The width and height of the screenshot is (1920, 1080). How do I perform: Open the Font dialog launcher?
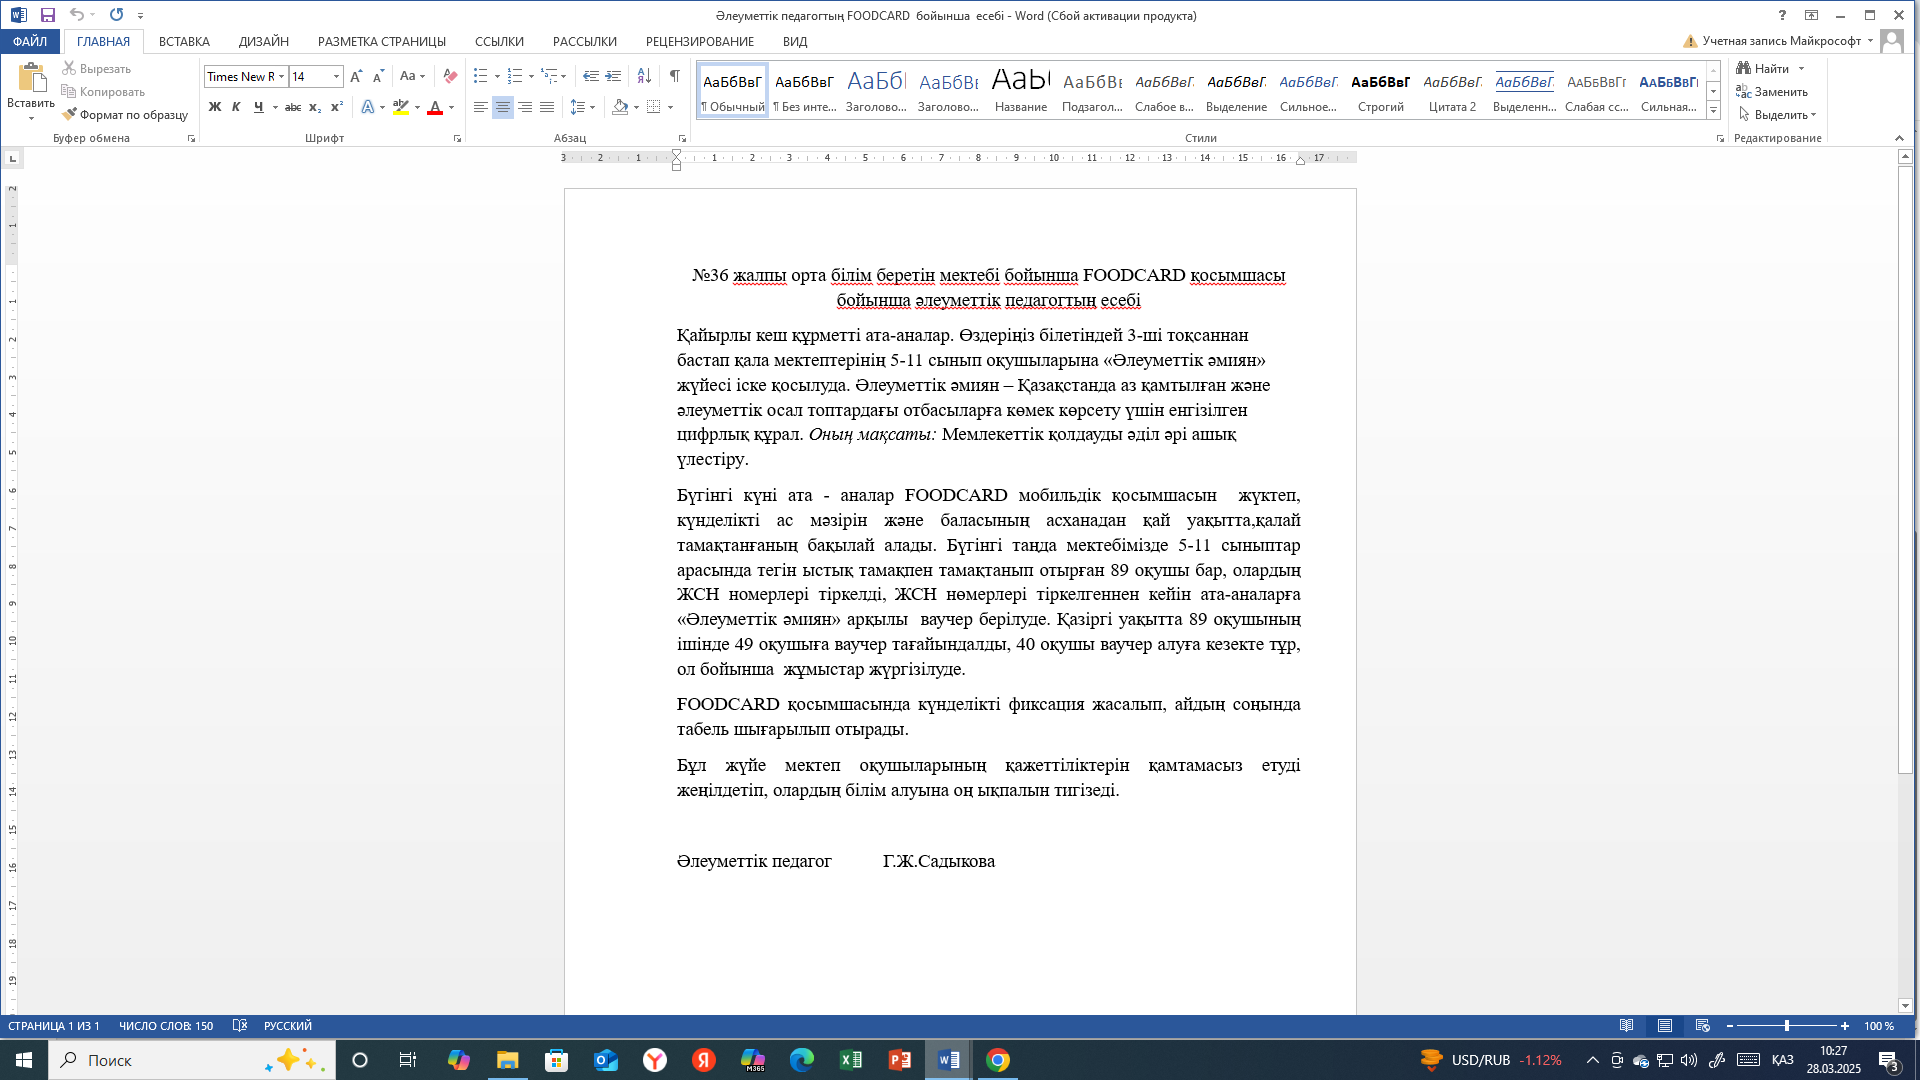coord(457,139)
